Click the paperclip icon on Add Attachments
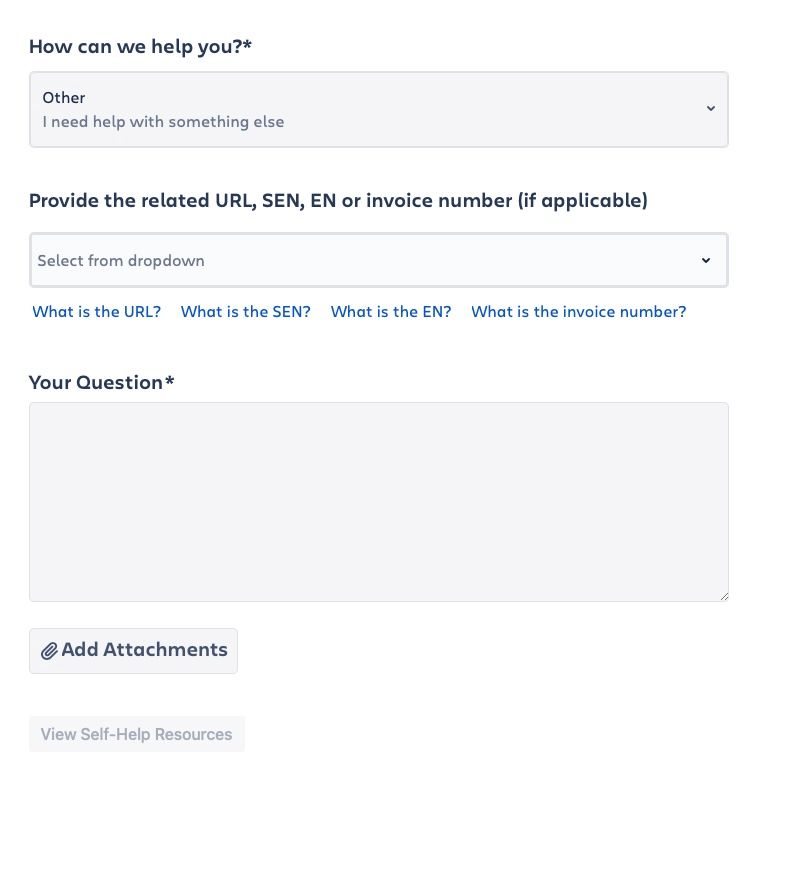Screen dimensions: 785x874 [49, 650]
